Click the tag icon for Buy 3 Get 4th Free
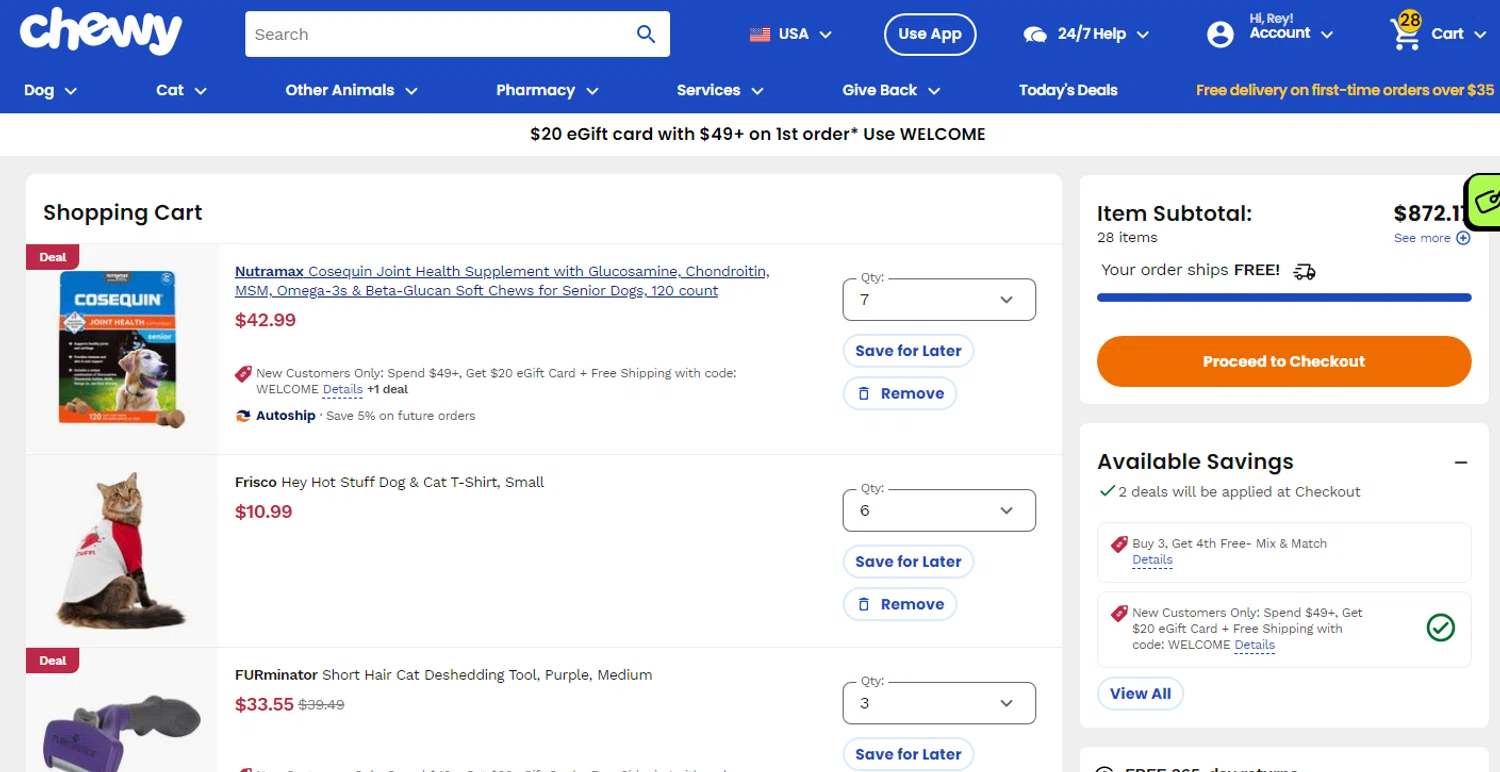 [1120, 545]
